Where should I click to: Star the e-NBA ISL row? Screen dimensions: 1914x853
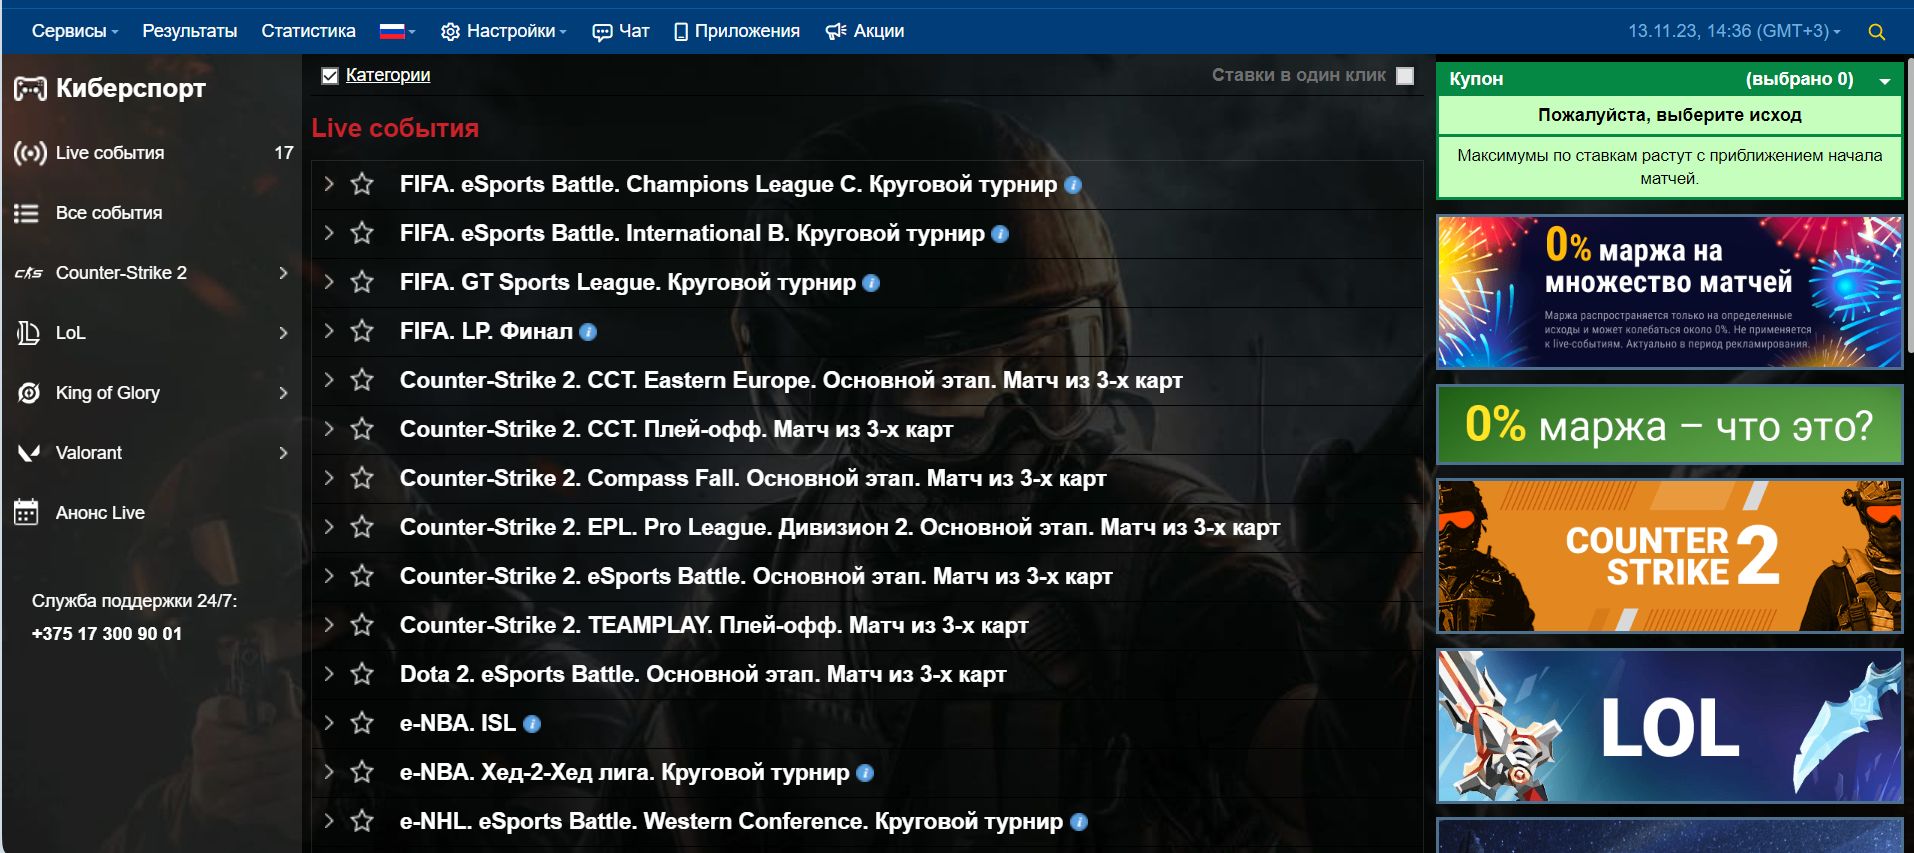click(362, 723)
